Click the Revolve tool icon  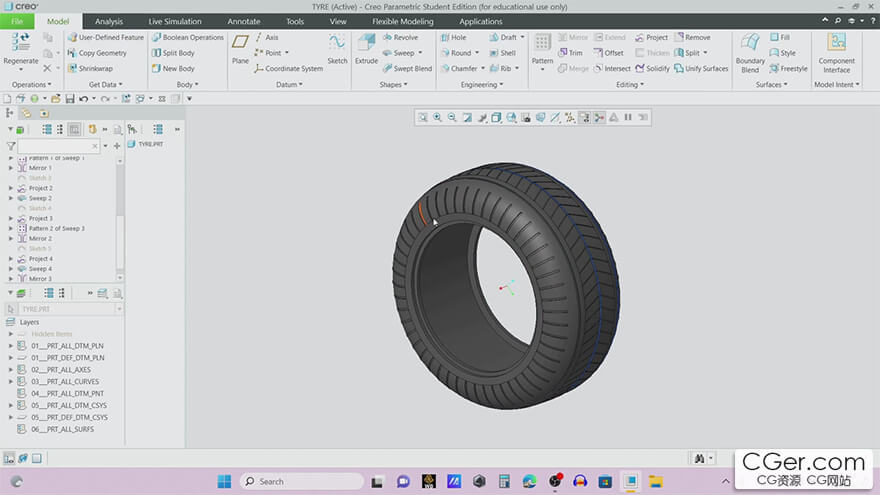(399, 37)
